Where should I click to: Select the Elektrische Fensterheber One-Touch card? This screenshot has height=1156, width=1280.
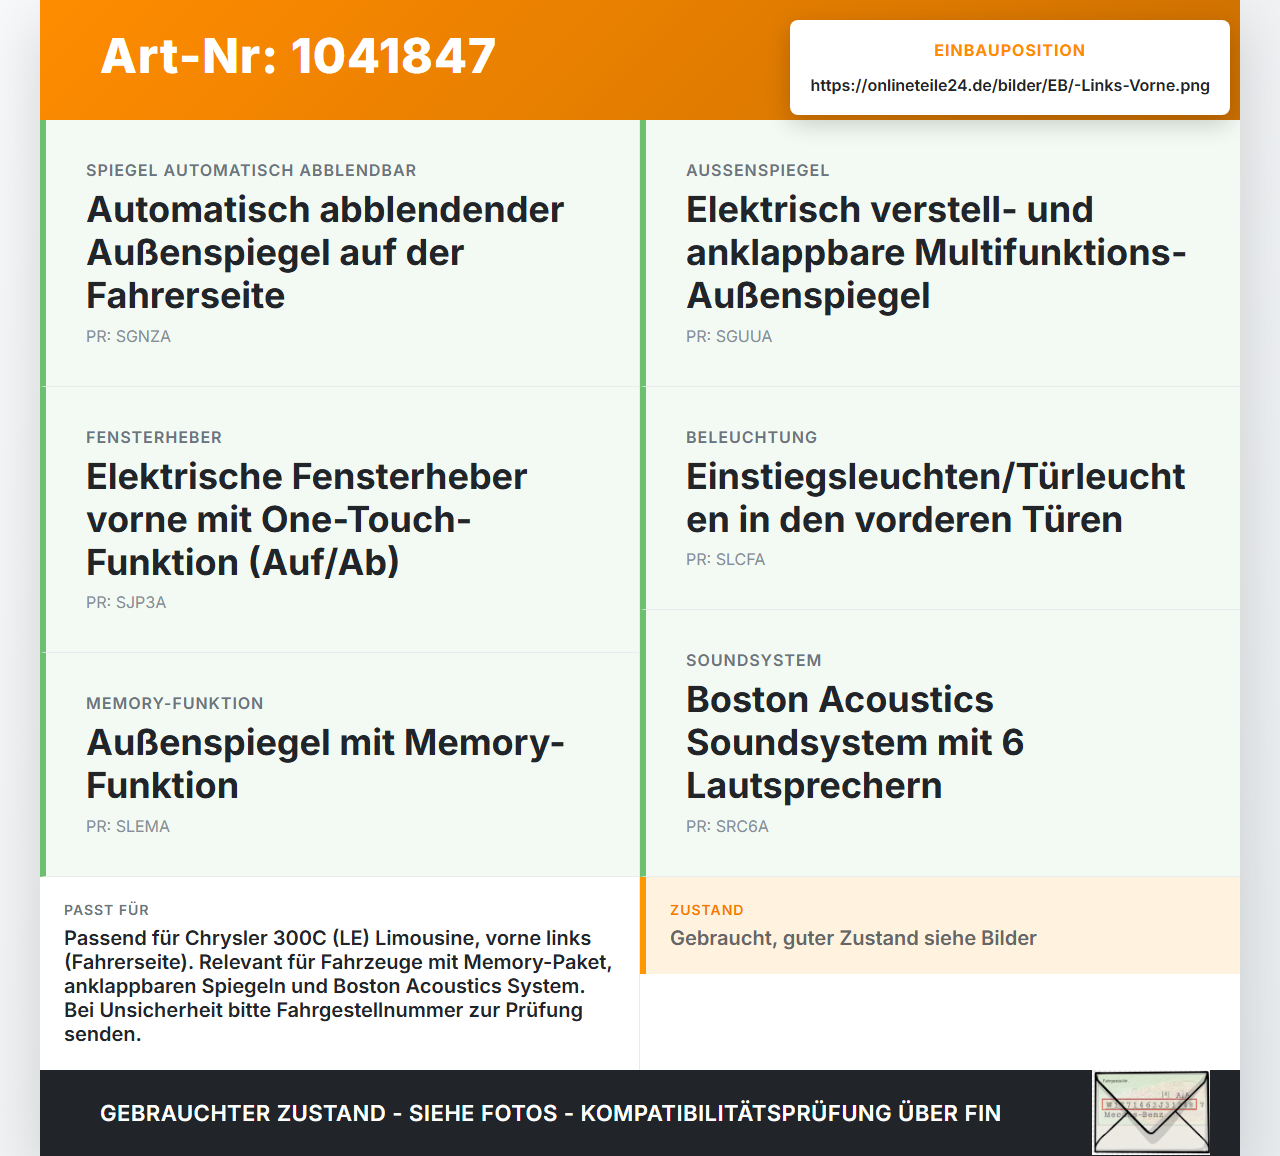tap(340, 520)
